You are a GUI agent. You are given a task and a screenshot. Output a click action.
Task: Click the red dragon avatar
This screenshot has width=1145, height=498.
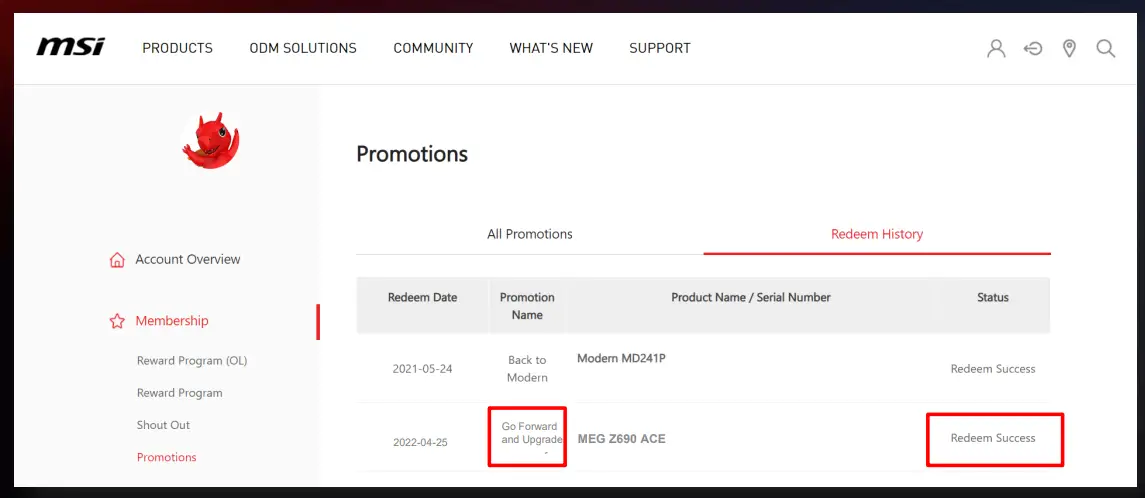point(210,140)
